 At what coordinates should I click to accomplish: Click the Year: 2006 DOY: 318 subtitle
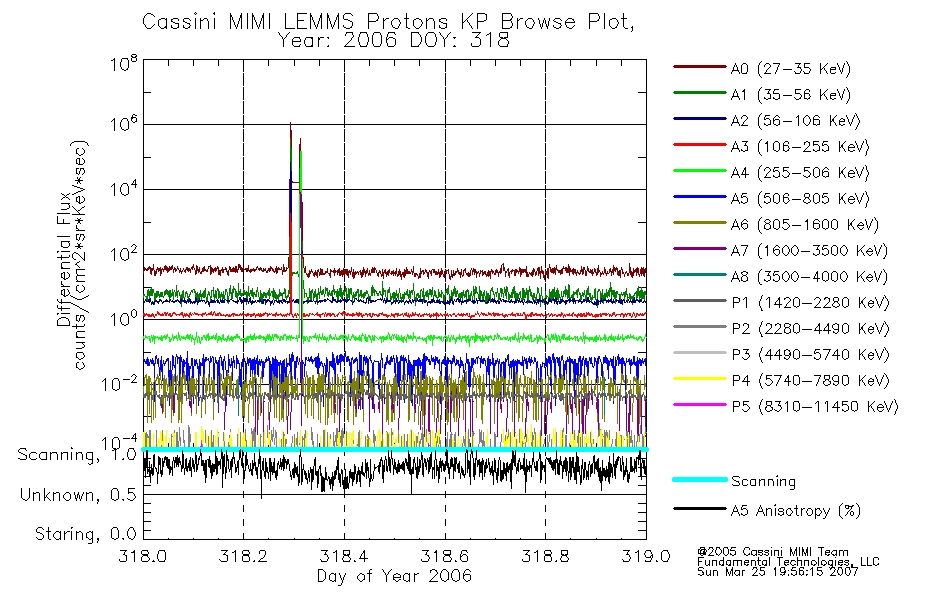pos(394,41)
